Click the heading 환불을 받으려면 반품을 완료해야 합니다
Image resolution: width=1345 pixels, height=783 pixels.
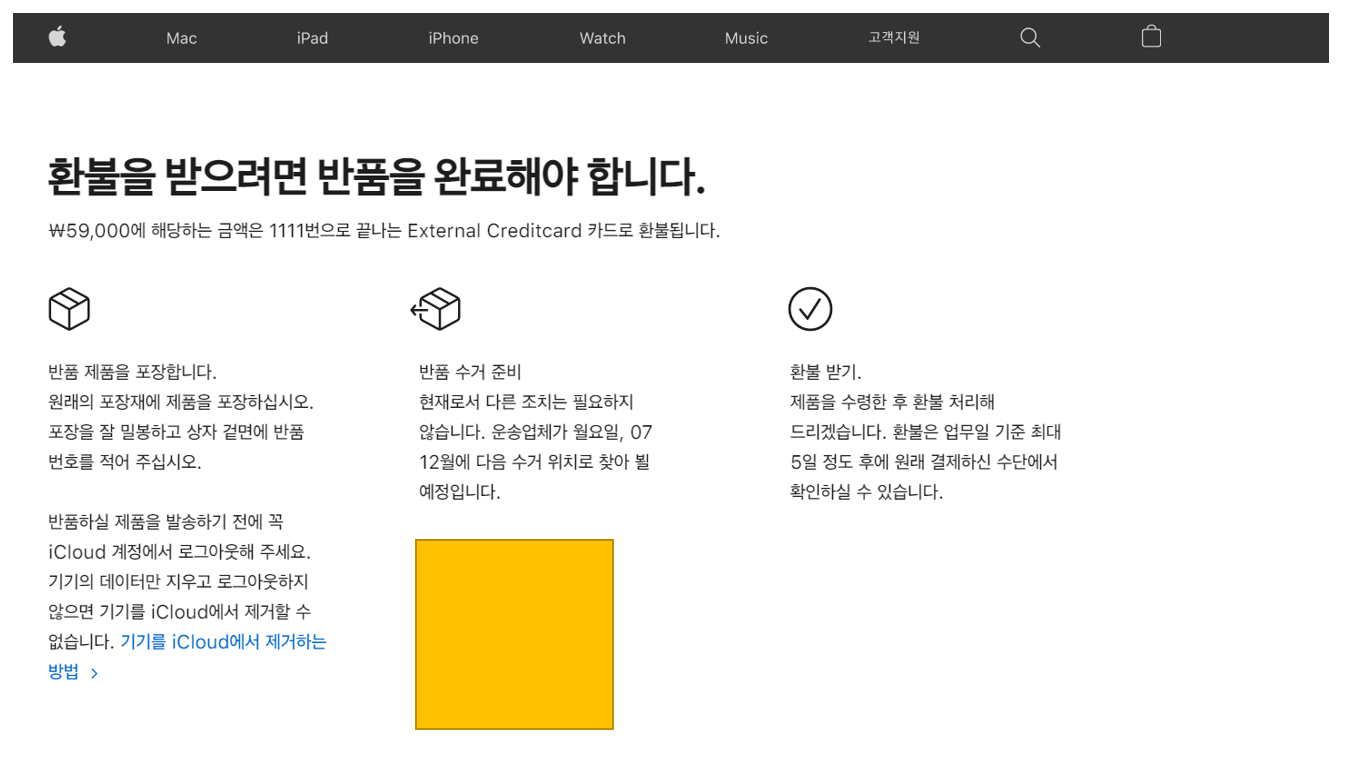(376, 177)
